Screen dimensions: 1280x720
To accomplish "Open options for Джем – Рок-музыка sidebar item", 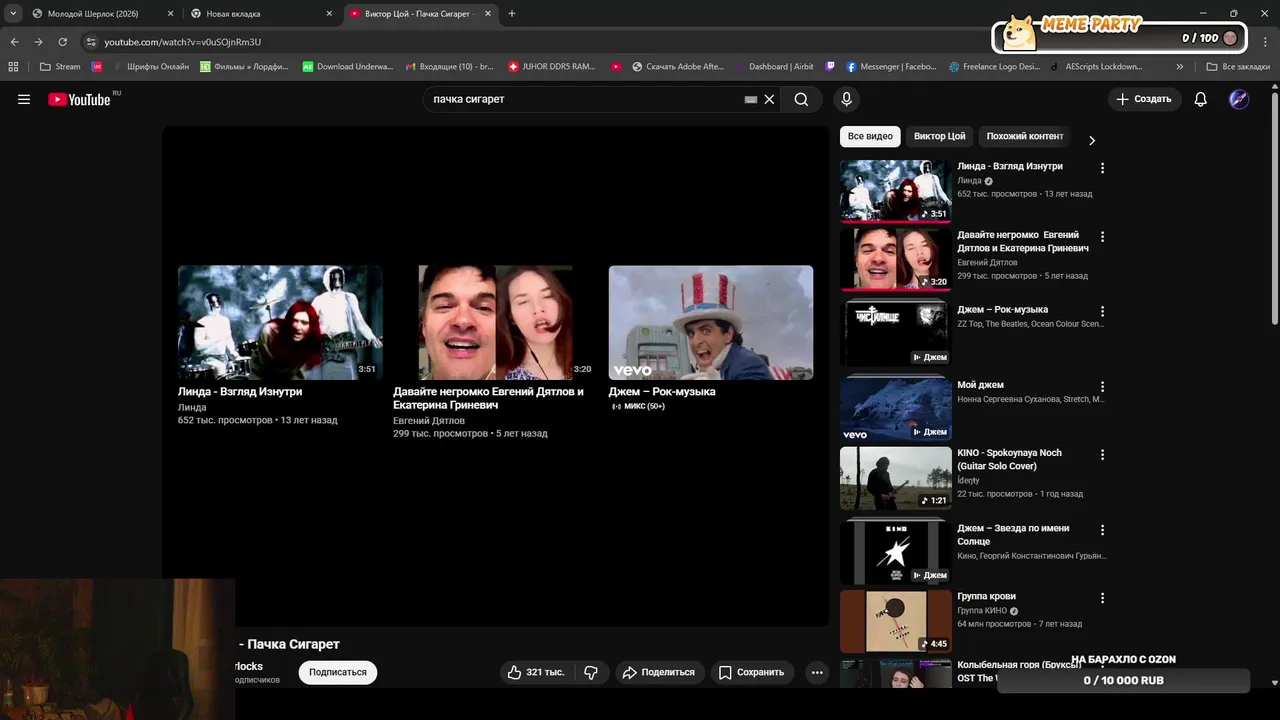I will coord(1103,311).
